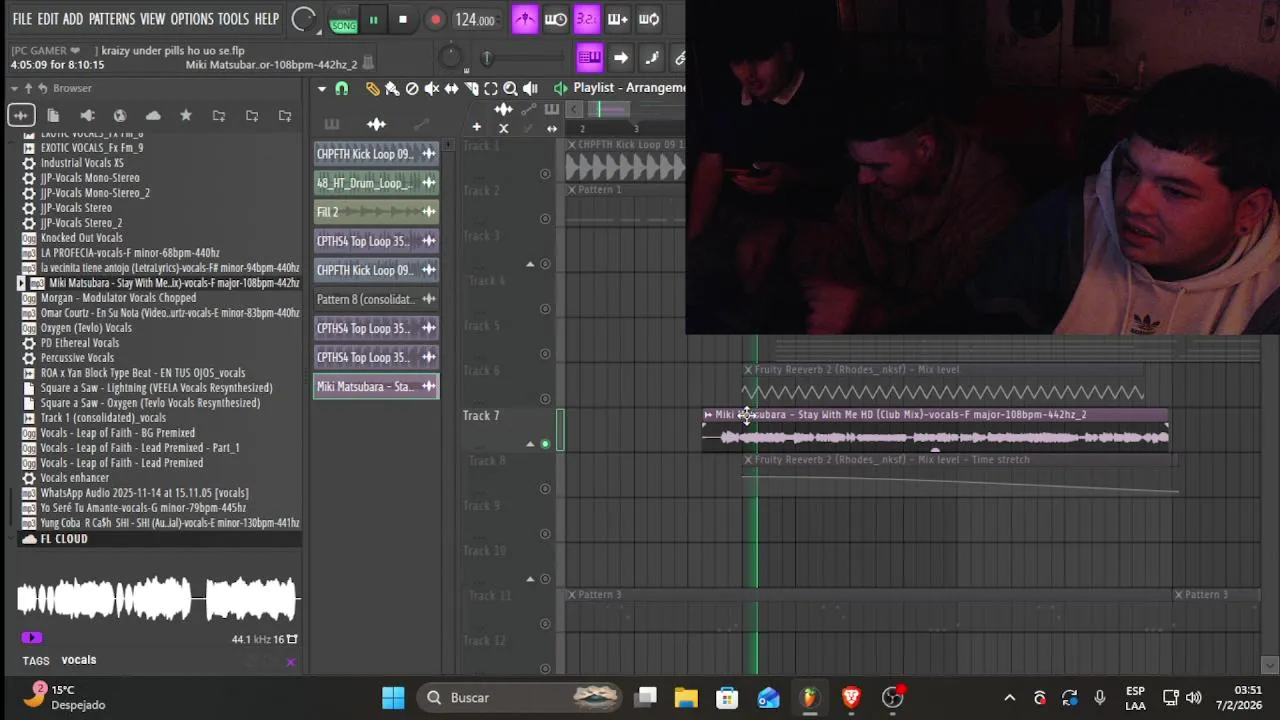Open menu of Miki Matsubara clip in playlist
1280x720 pixels.
coord(708,414)
